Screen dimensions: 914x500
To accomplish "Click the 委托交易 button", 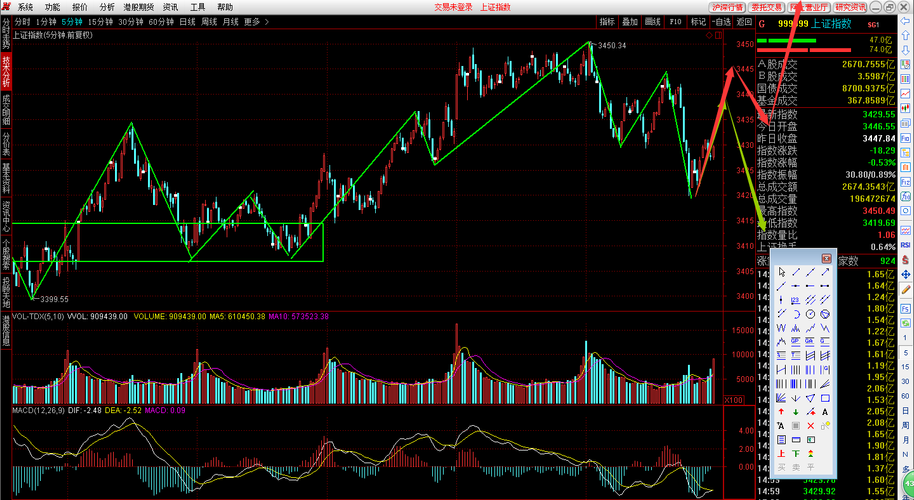I will [767, 8].
